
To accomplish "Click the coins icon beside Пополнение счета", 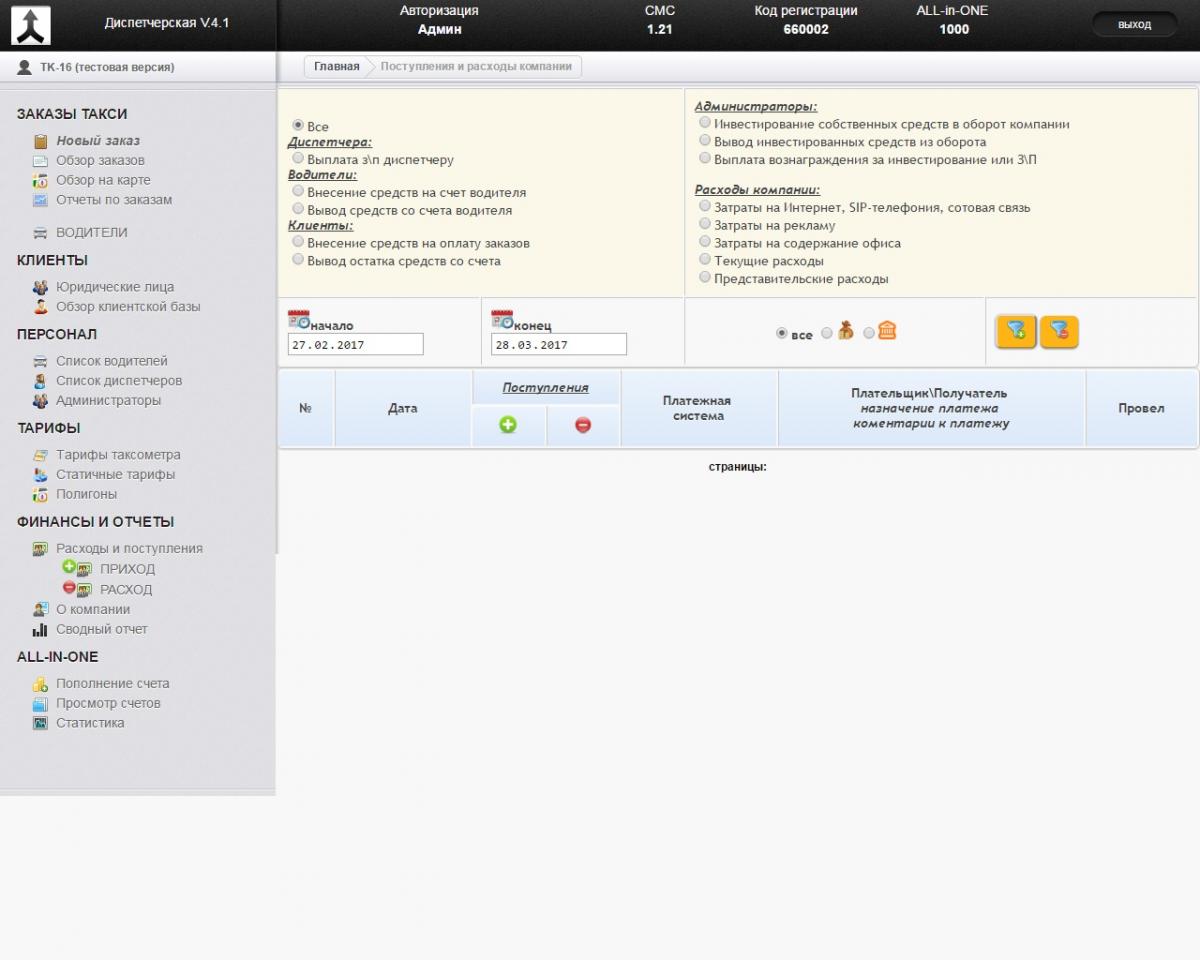I will pos(40,684).
